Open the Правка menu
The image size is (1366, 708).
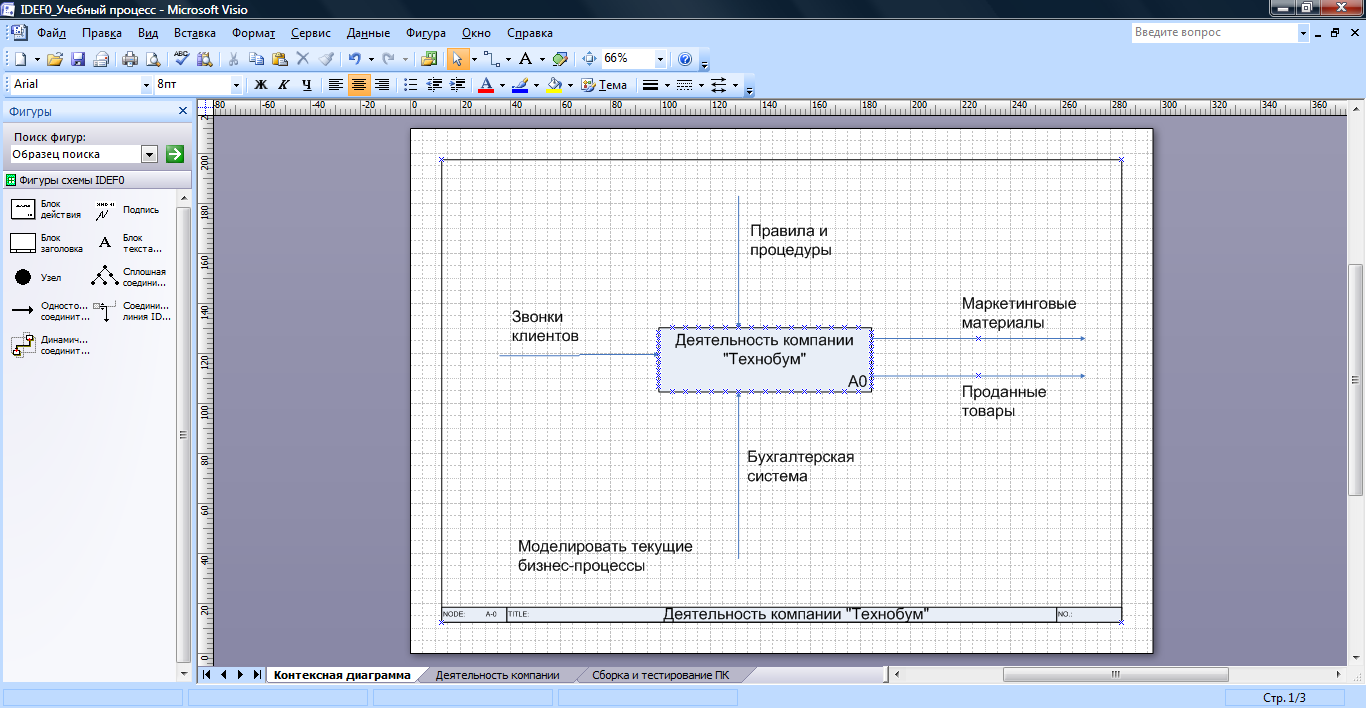[102, 33]
